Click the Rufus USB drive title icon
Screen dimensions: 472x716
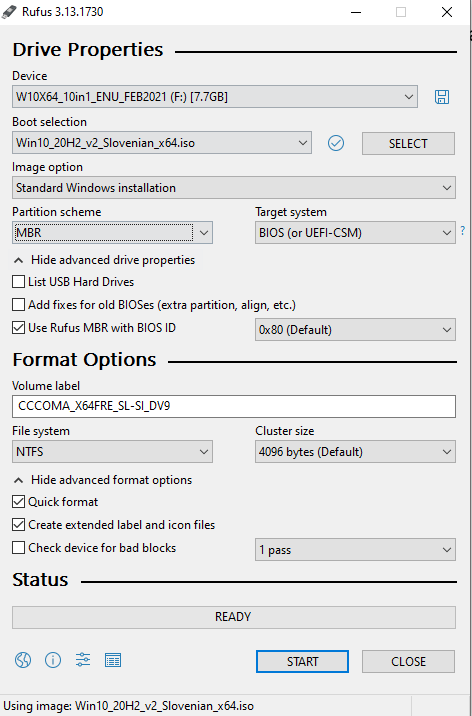9,11
